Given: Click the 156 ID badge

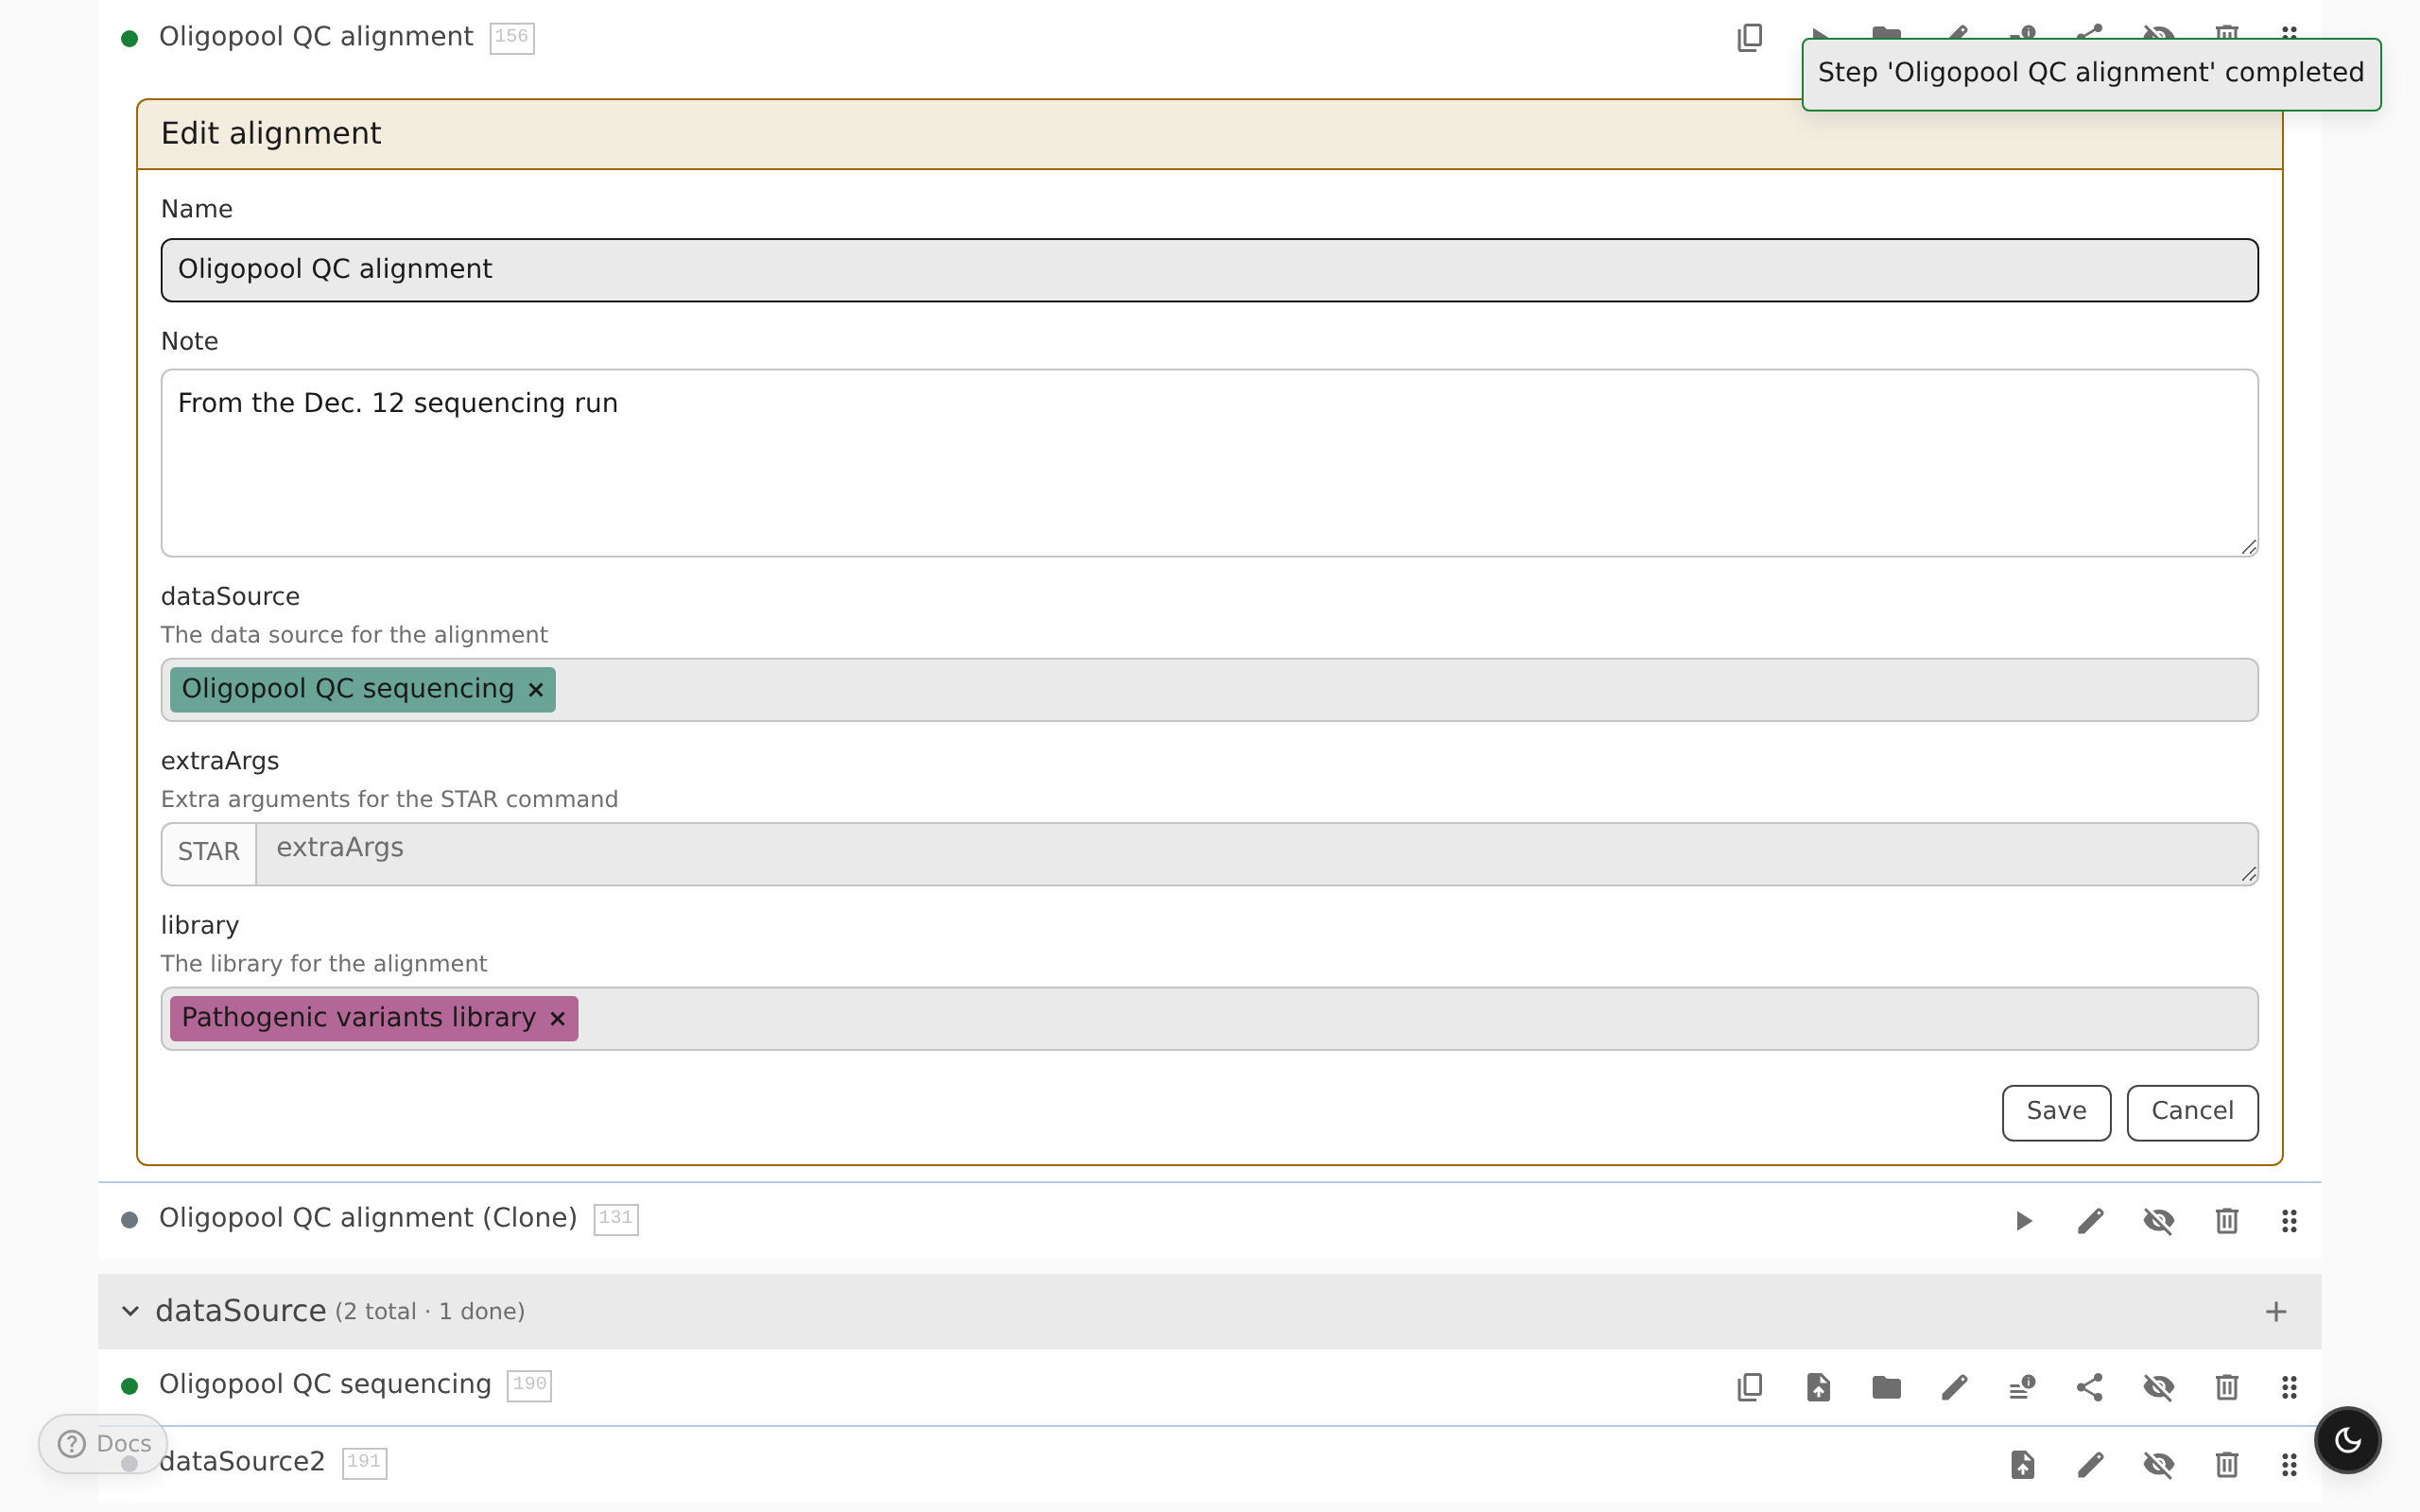Looking at the screenshot, I should [512, 38].
